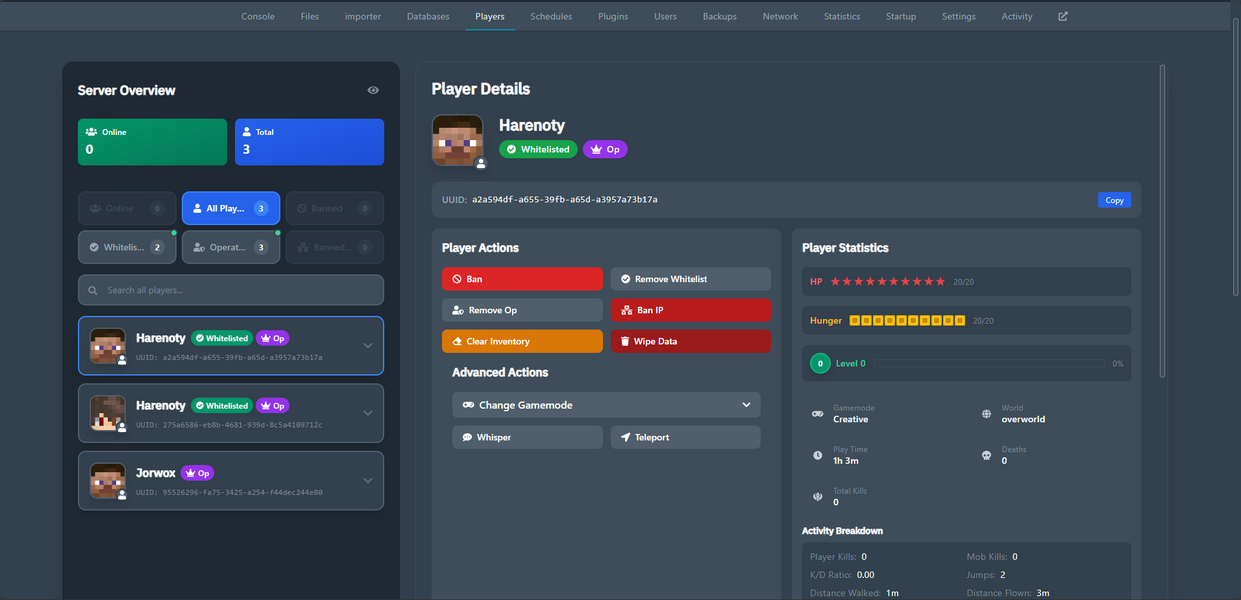
Task: Click the Ban IP action with flame icon
Action: coord(690,310)
